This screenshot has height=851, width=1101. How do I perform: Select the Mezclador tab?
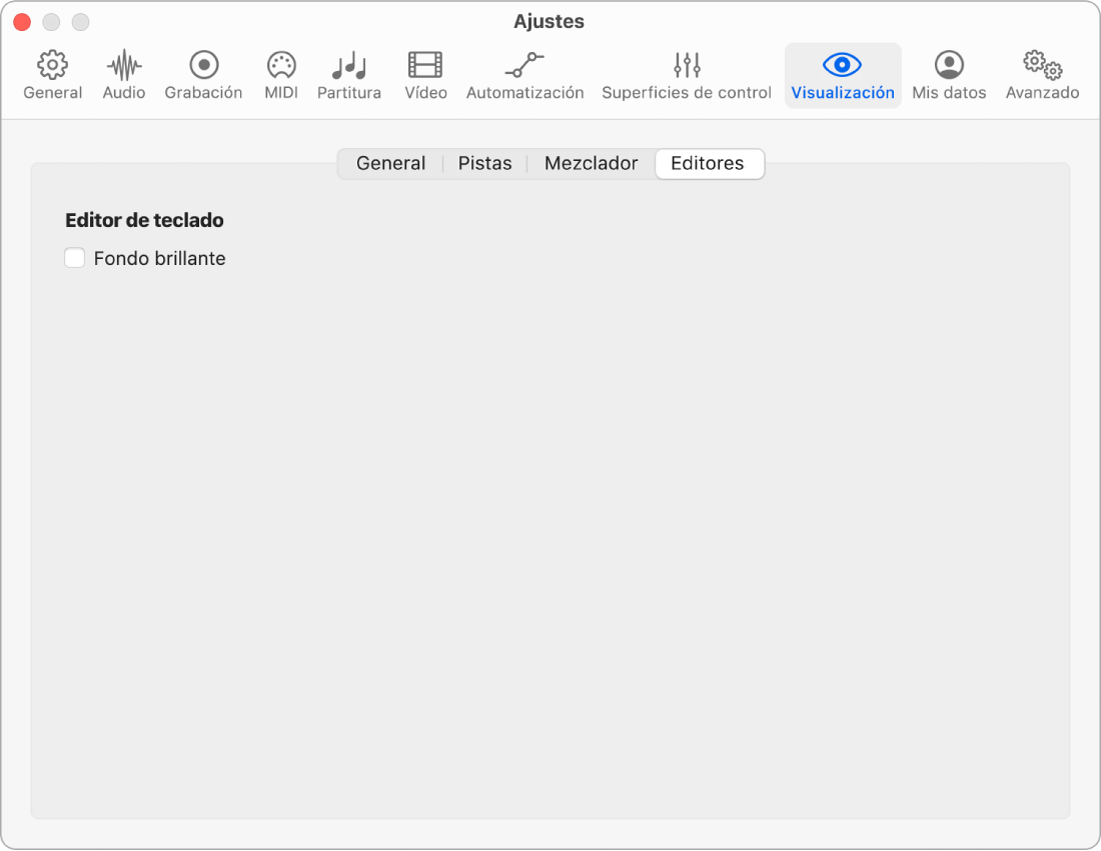tap(591, 163)
